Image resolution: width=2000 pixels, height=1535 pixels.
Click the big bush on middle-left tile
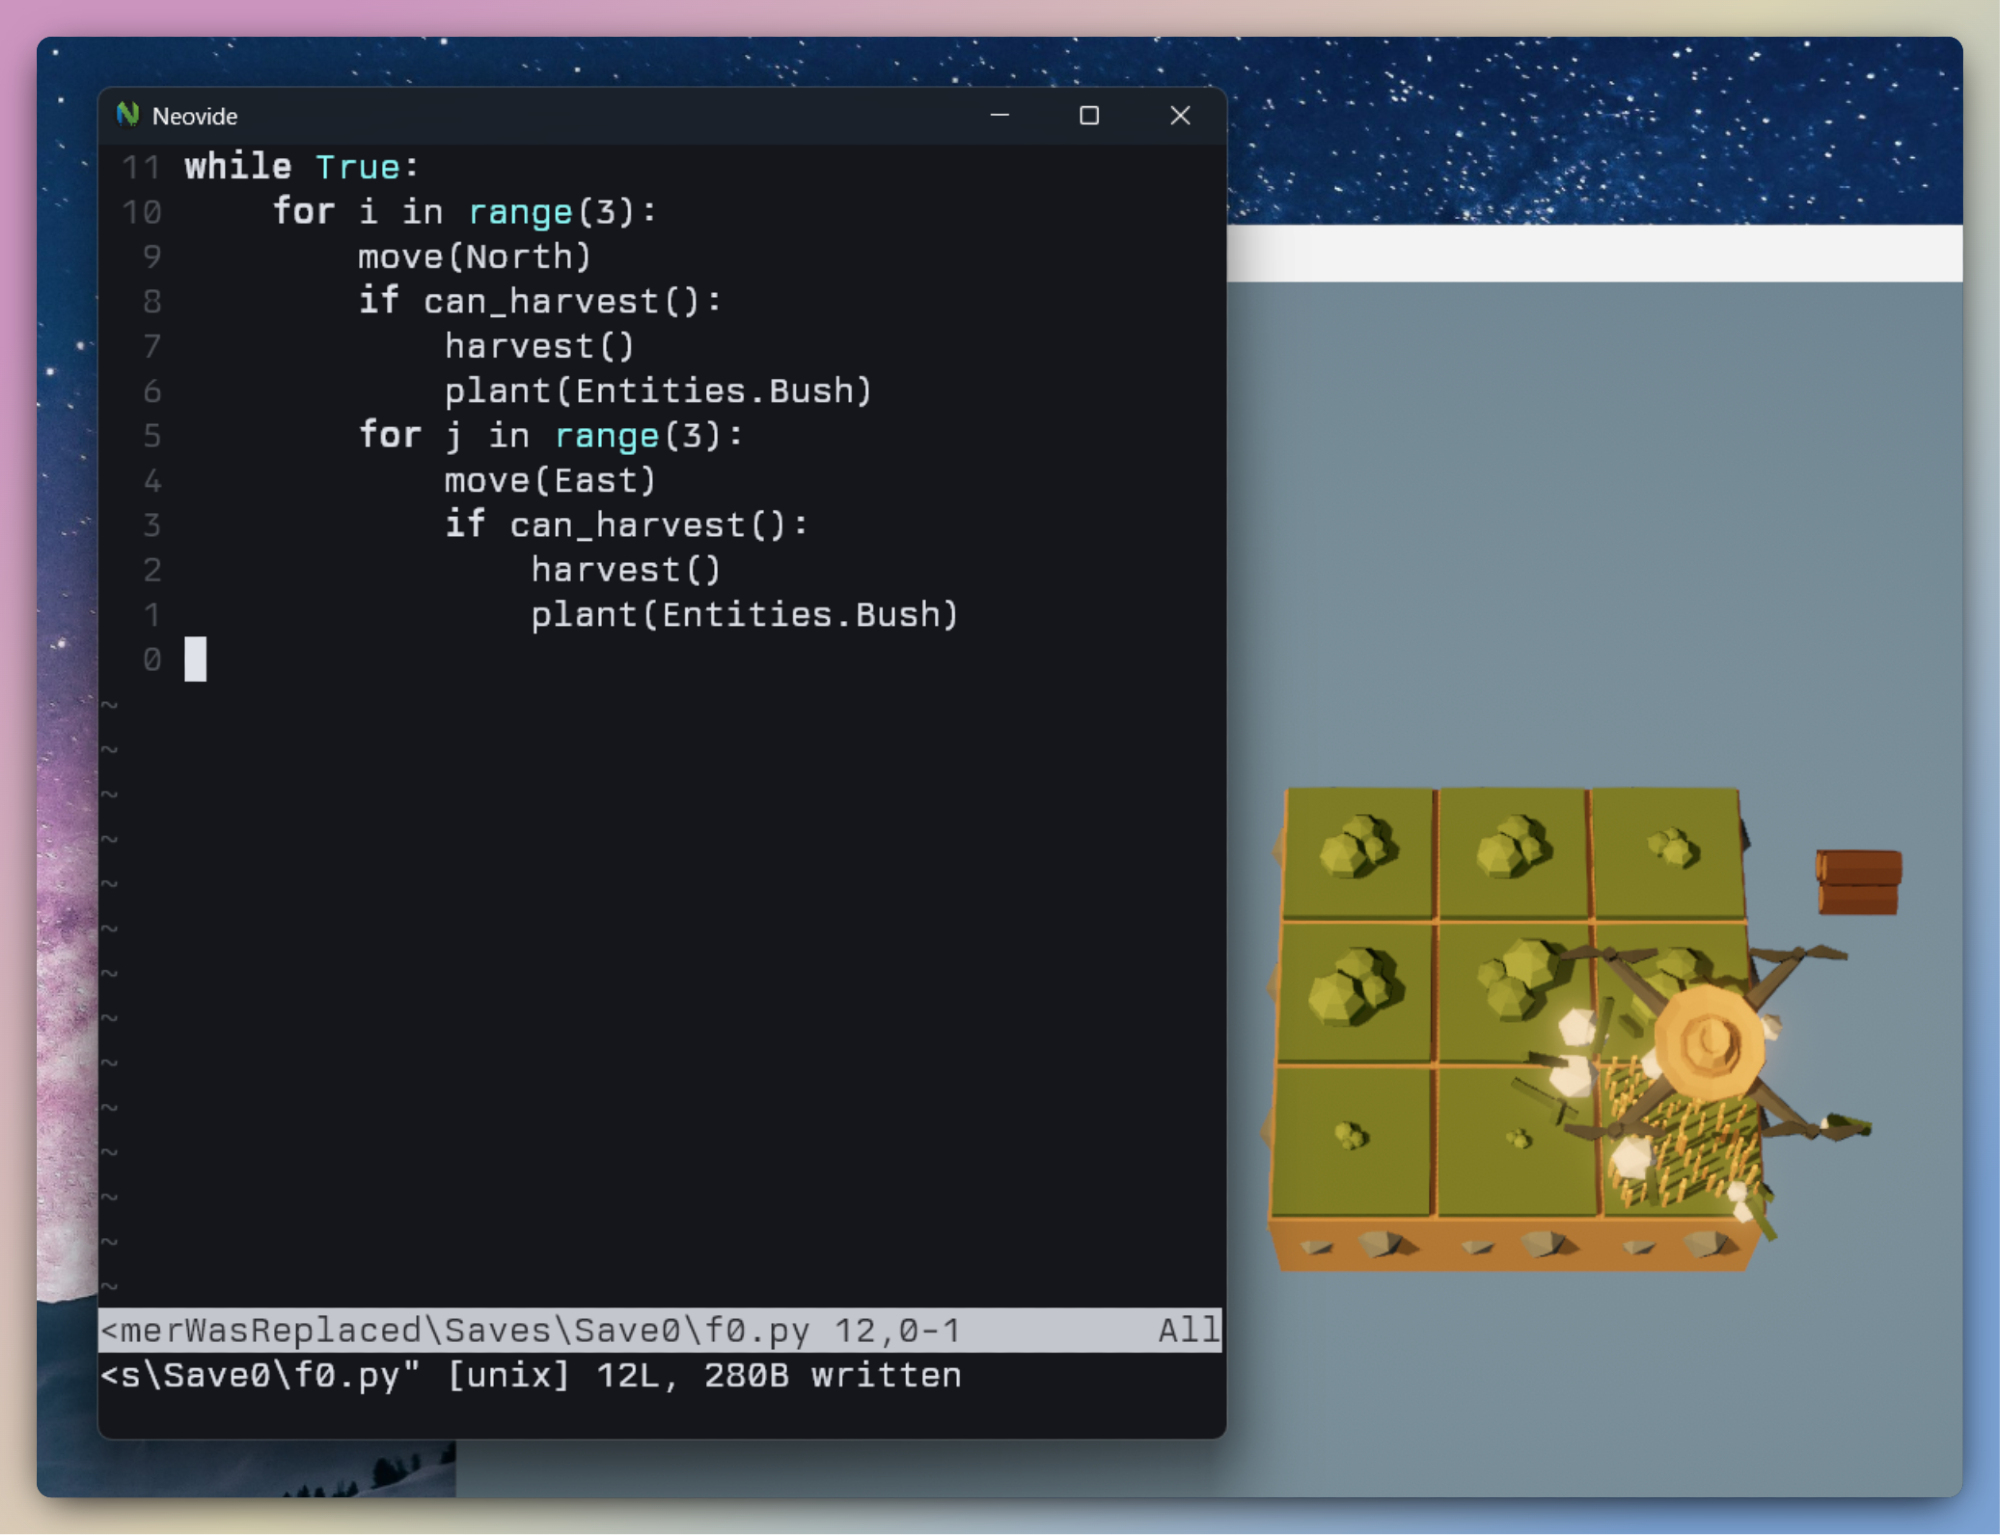click(x=1353, y=987)
